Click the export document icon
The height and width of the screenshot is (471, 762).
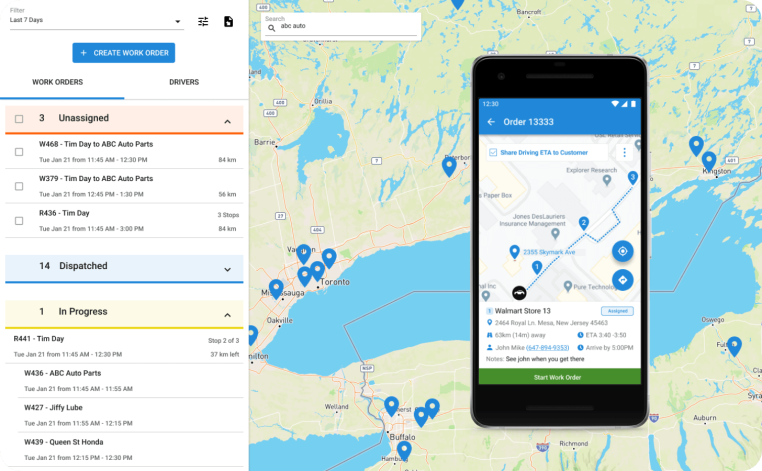pyautogui.click(x=228, y=21)
